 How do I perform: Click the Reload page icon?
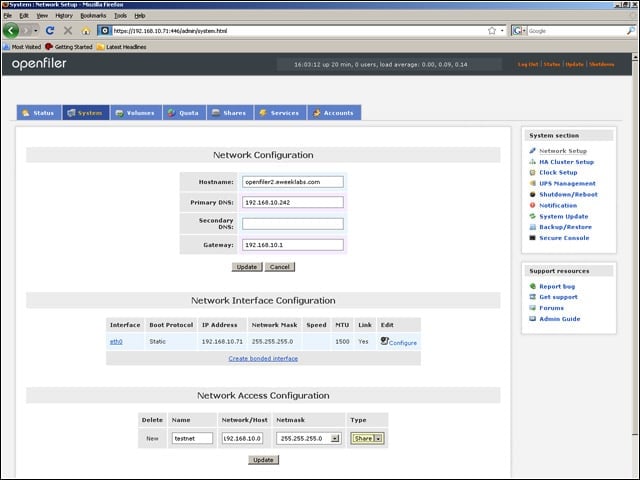point(50,31)
